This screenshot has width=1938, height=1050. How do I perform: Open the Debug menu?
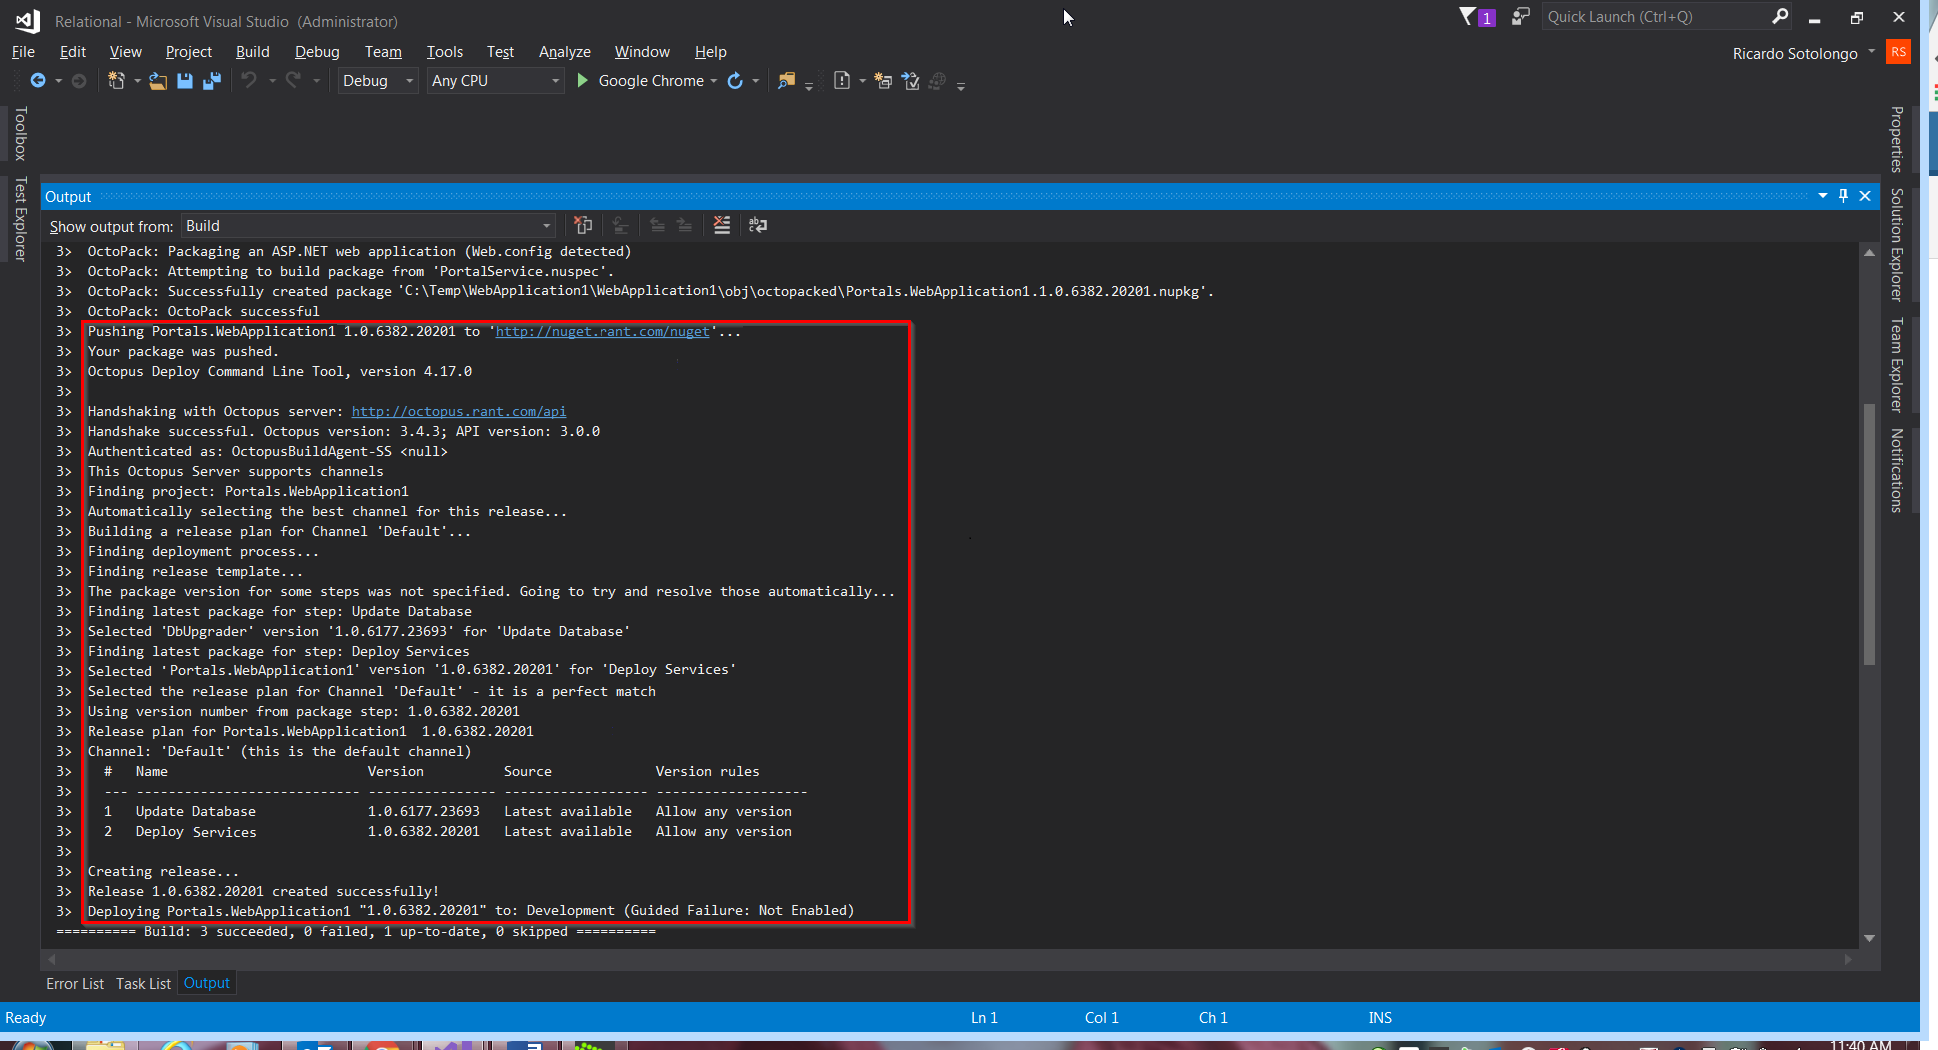[x=317, y=52]
